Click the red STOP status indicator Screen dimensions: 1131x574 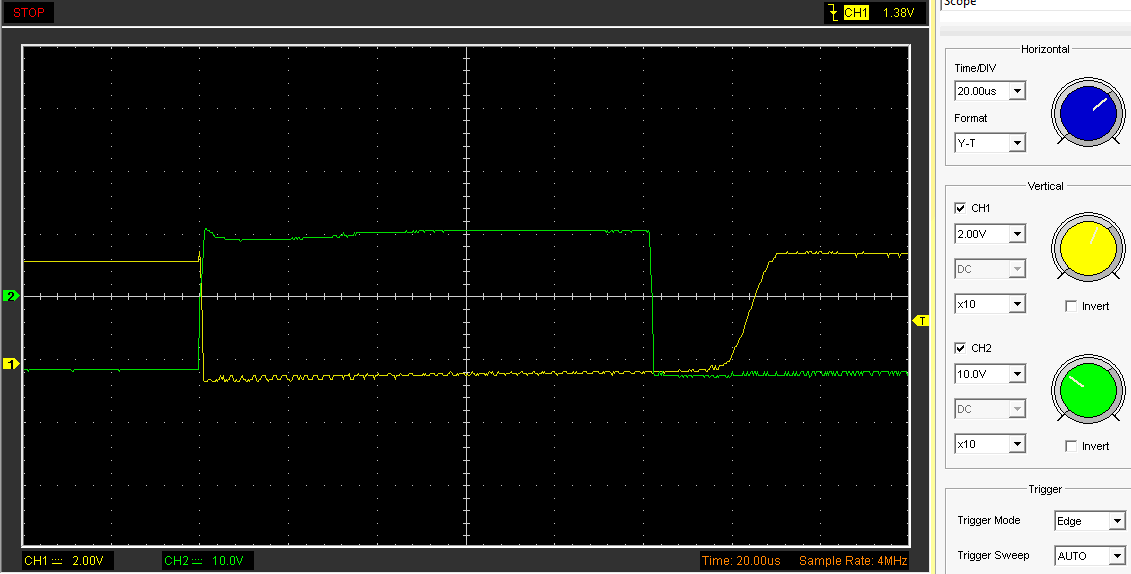click(x=29, y=12)
